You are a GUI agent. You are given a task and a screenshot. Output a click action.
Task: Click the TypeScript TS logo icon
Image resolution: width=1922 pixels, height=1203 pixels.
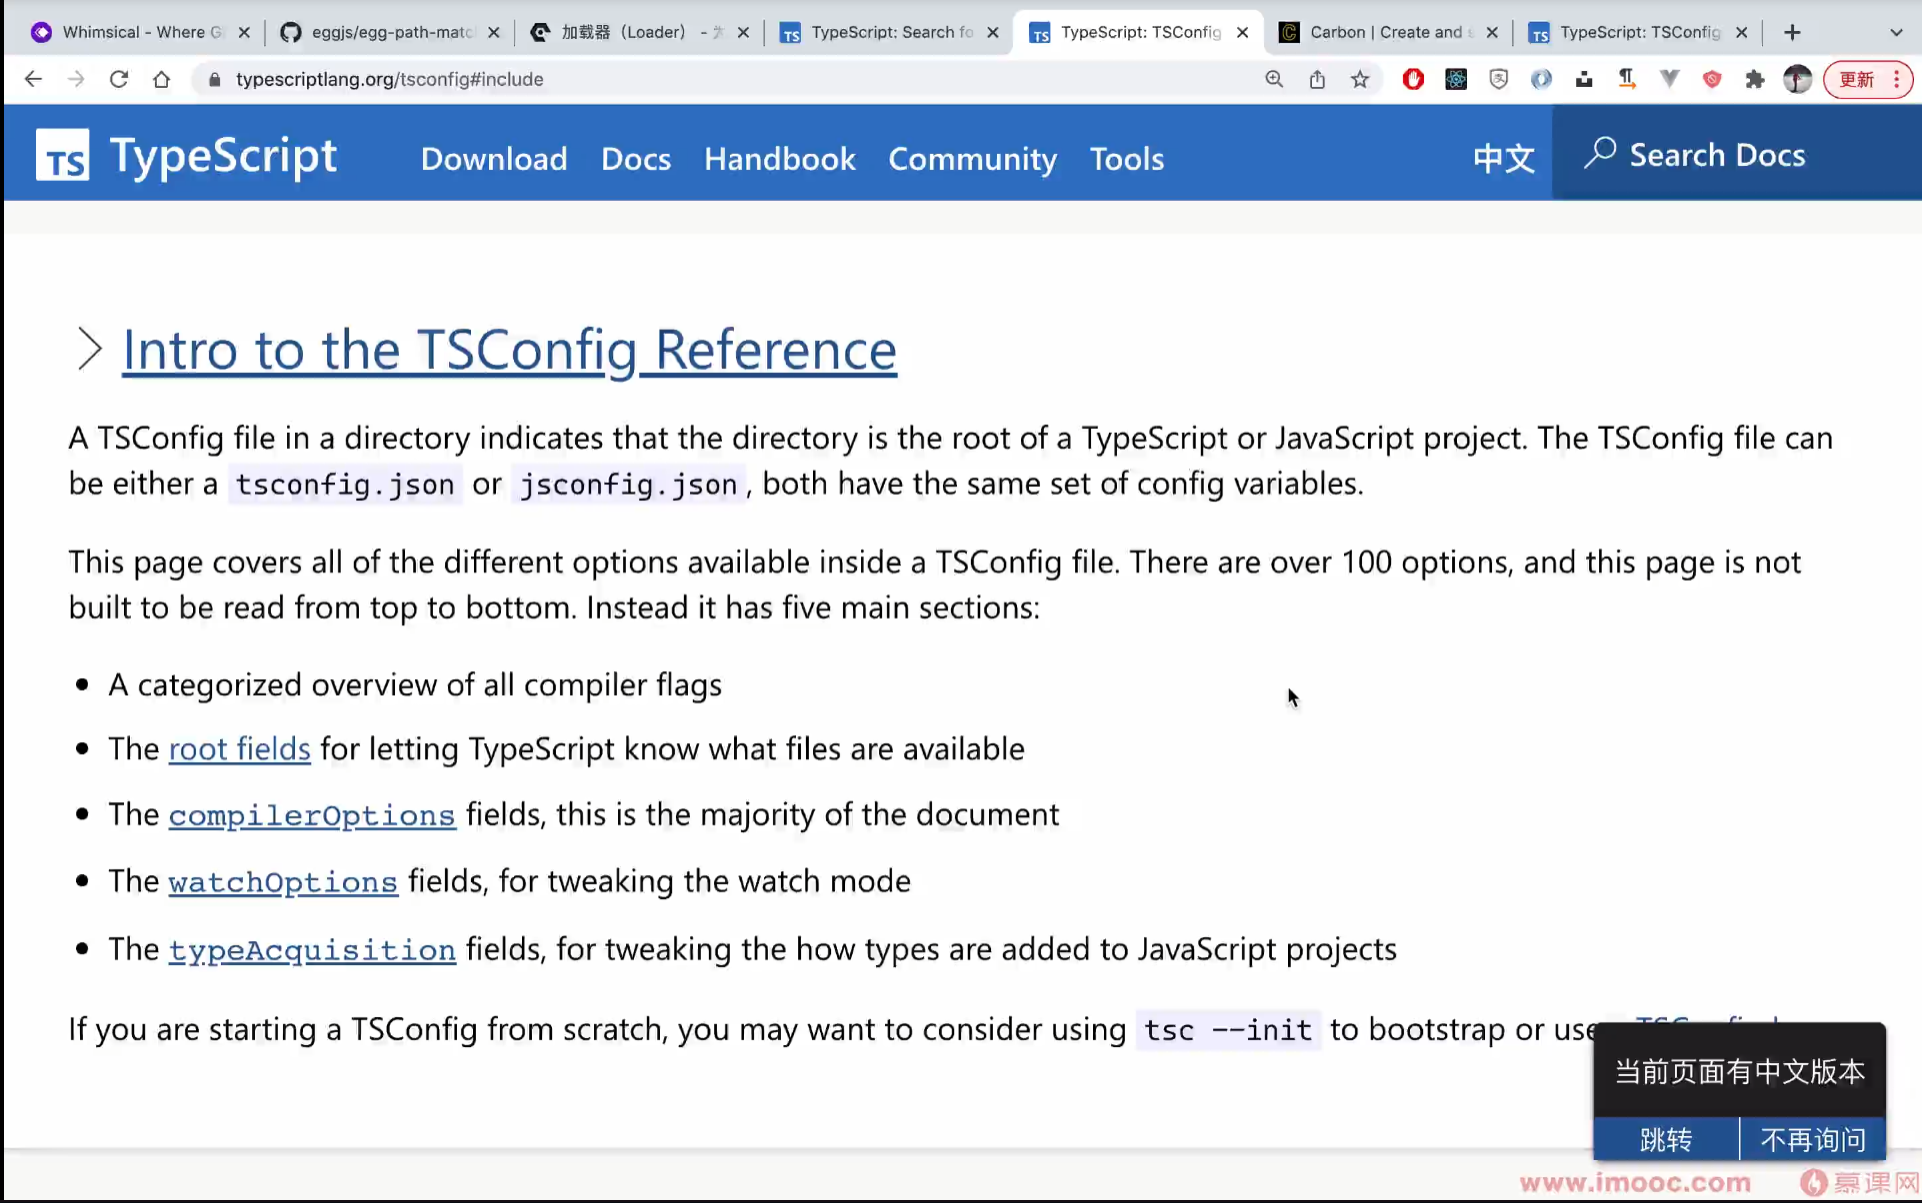tap(62, 156)
